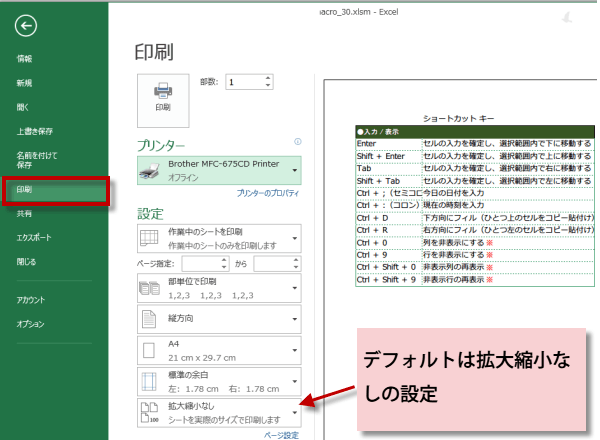Expand the 拡大縮小なし scaling dropdown arrow
This screenshot has height=440, width=600.
(296, 413)
